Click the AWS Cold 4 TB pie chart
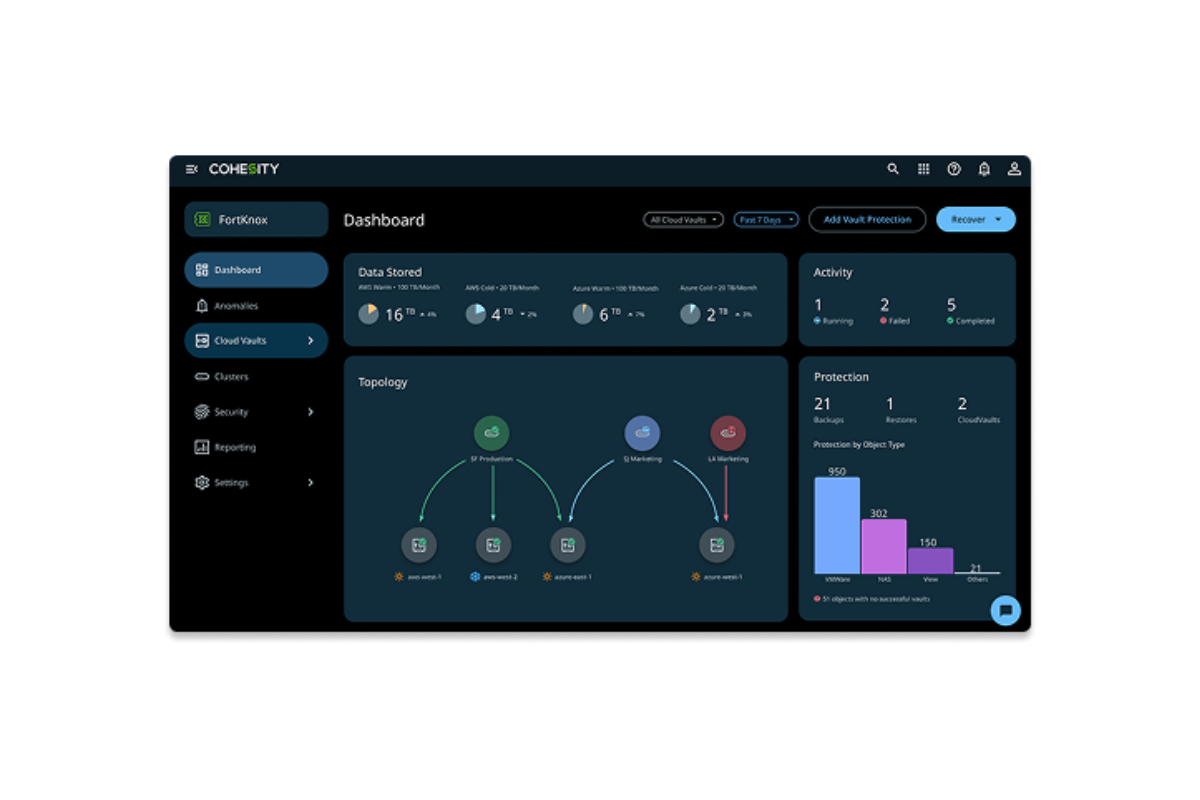 tap(476, 314)
